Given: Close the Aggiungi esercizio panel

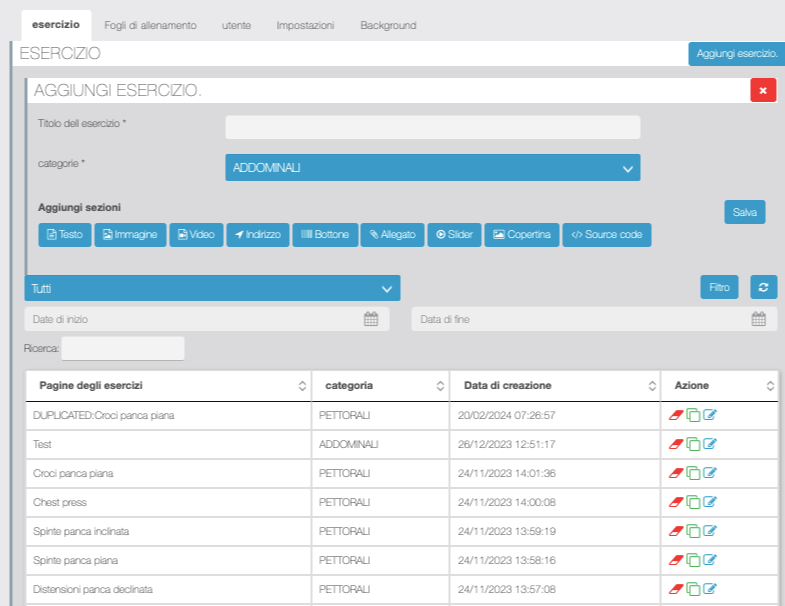Looking at the screenshot, I should pyautogui.click(x=763, y=91).
